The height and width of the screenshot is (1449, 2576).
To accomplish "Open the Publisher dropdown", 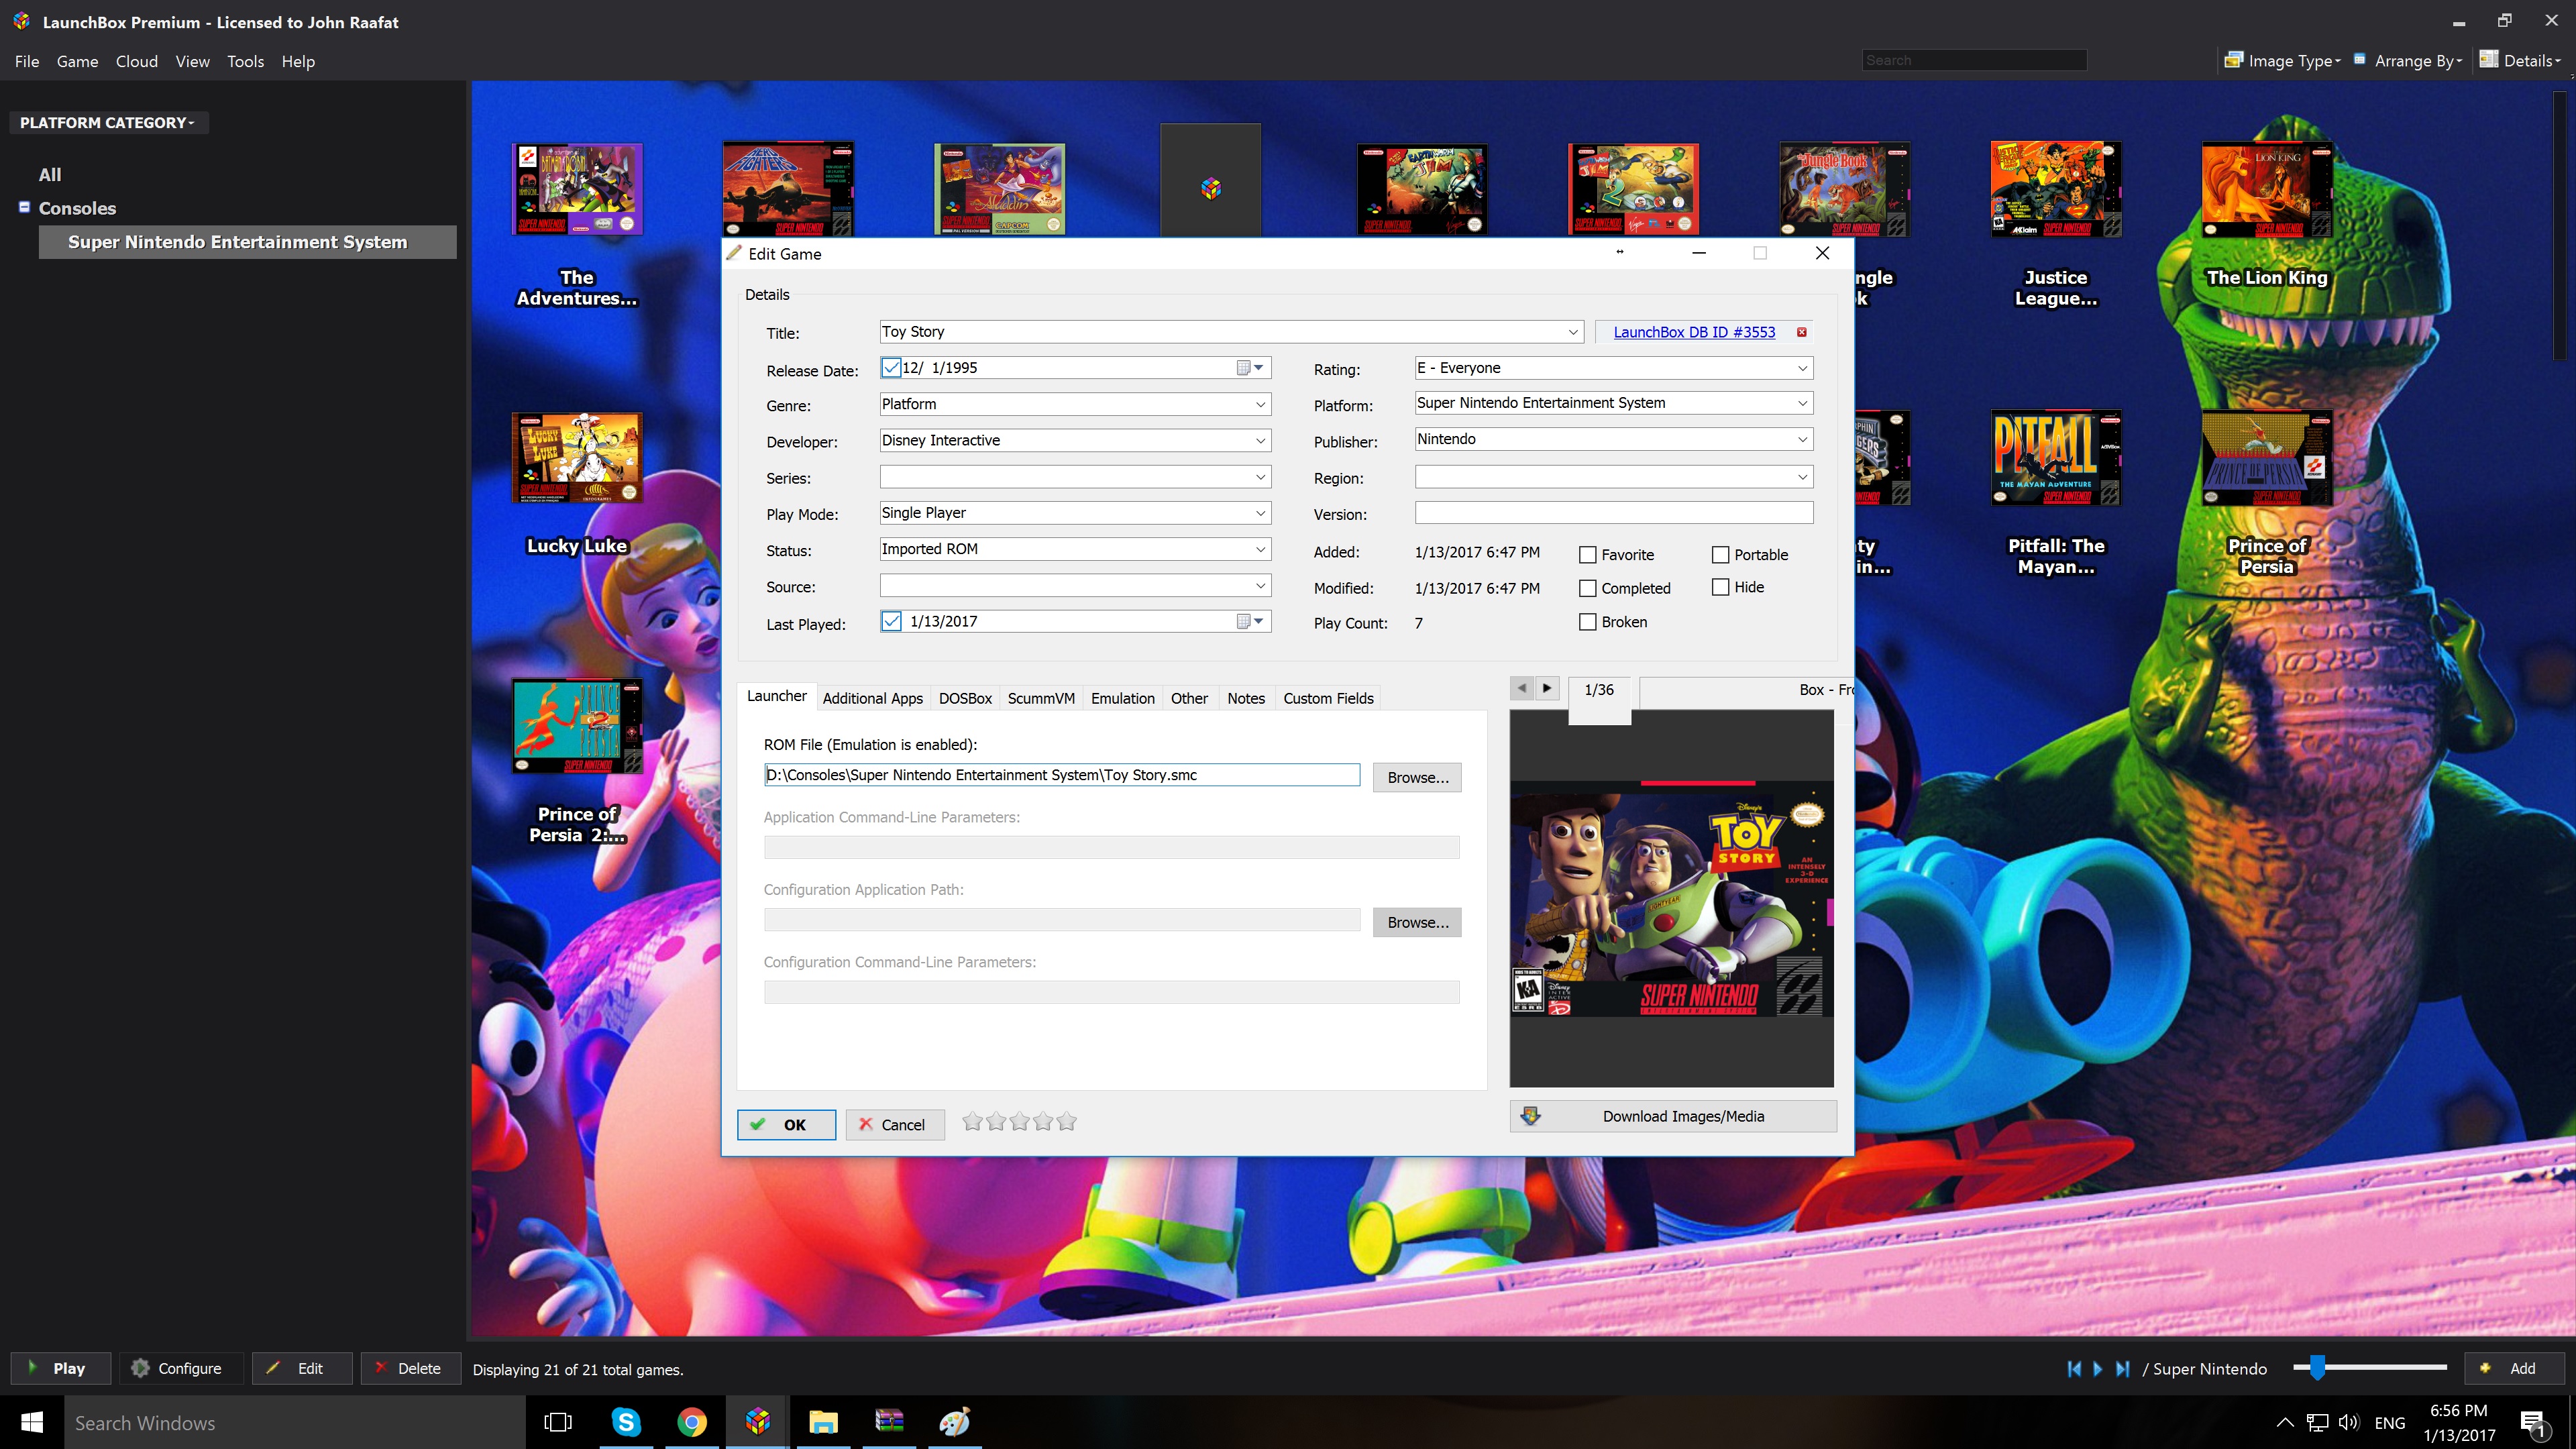I will [x=1802, y=439].
